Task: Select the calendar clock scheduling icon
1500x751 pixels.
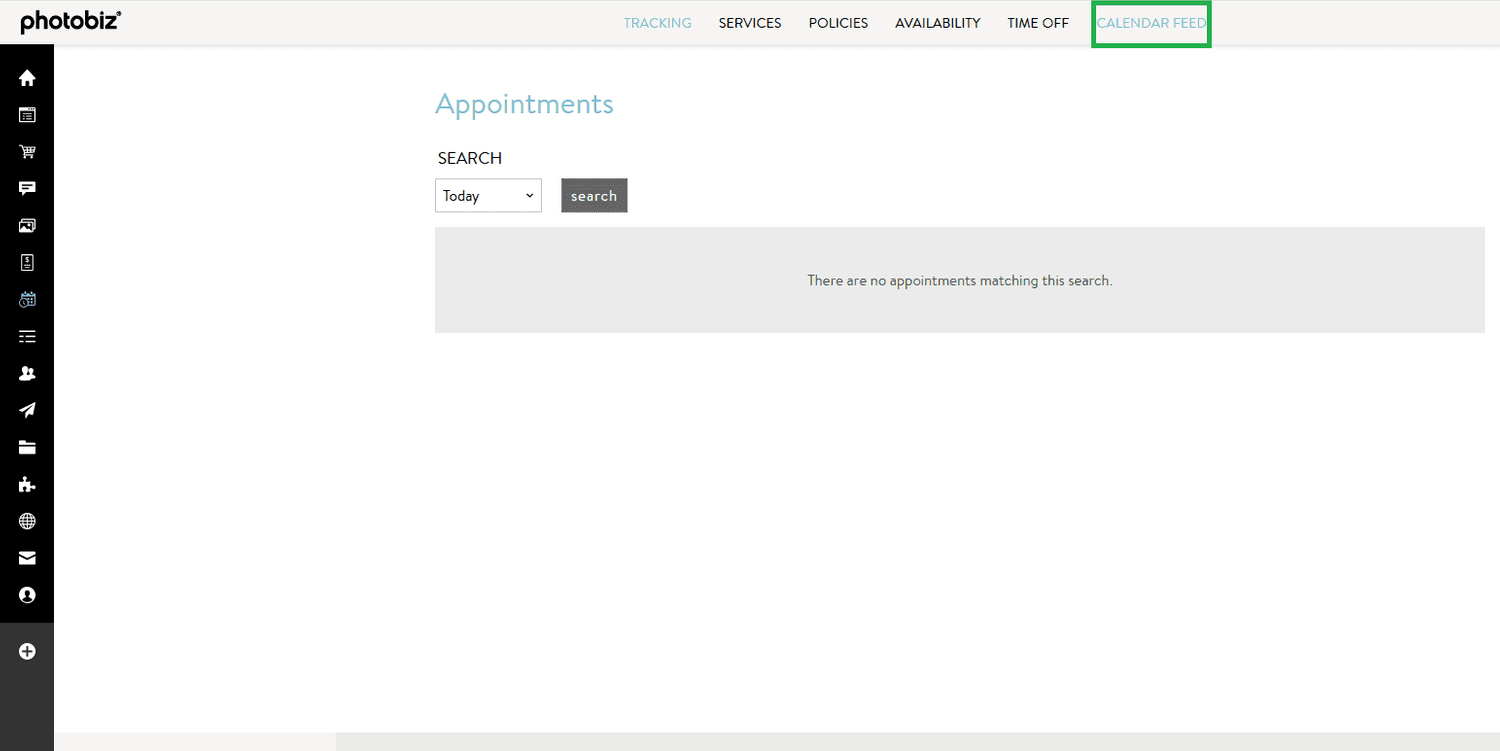Action: (27, 299)
